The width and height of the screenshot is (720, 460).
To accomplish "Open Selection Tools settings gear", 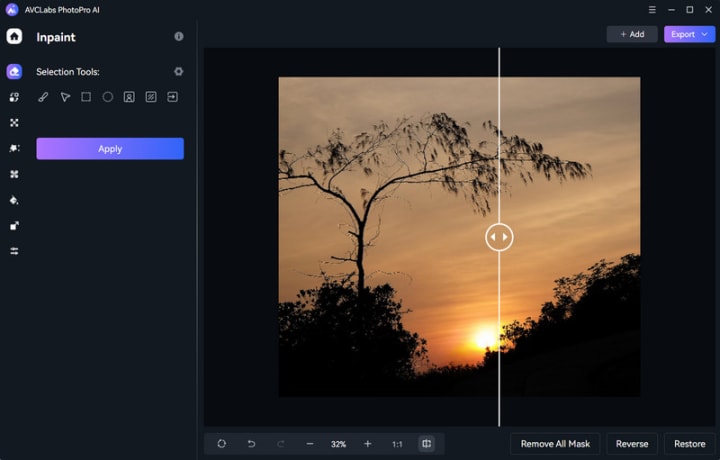I will point(179,72).
